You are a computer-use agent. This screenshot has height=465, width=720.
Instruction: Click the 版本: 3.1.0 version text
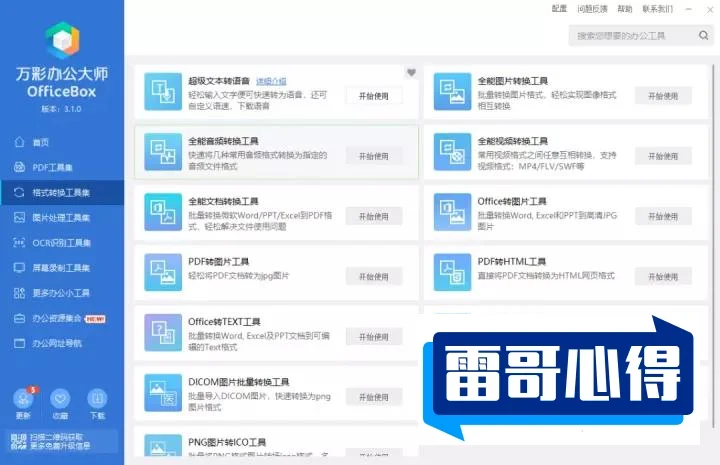pyautogui.click(x=62, y=109)
